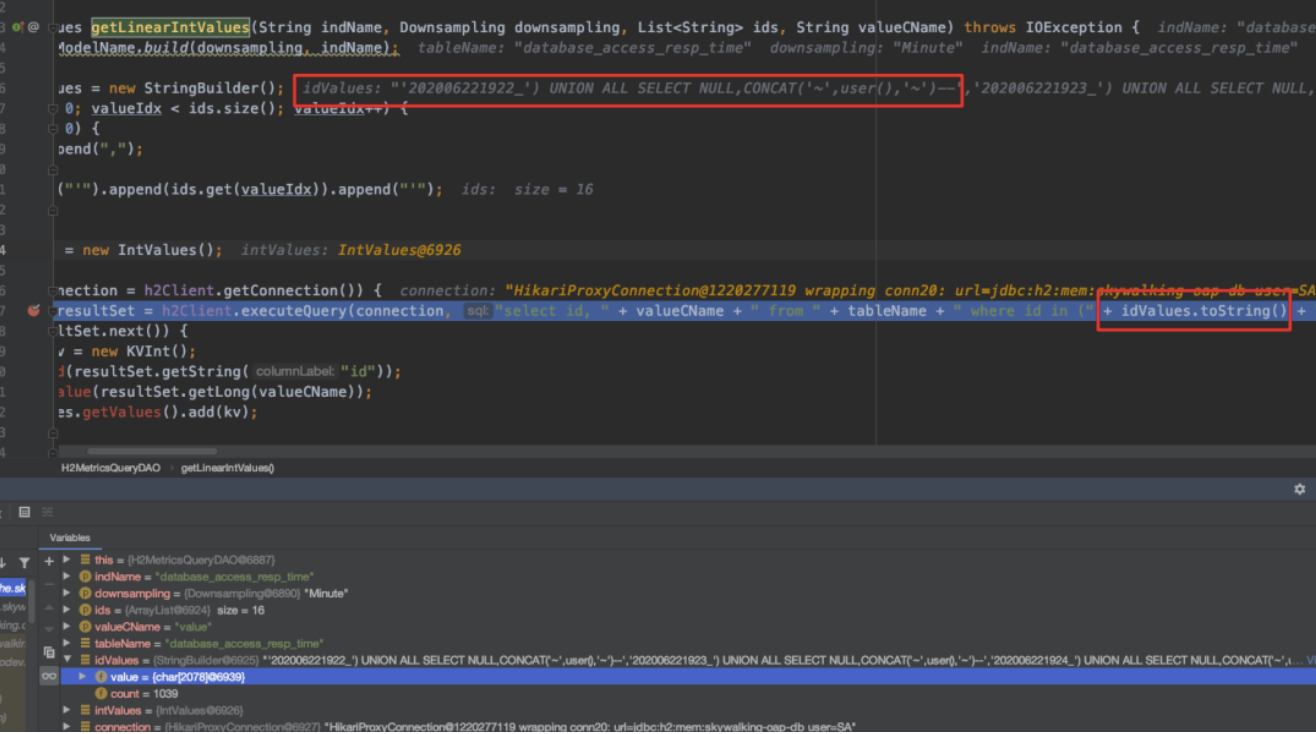Open debugger settings gear icon

(1299, 489)
